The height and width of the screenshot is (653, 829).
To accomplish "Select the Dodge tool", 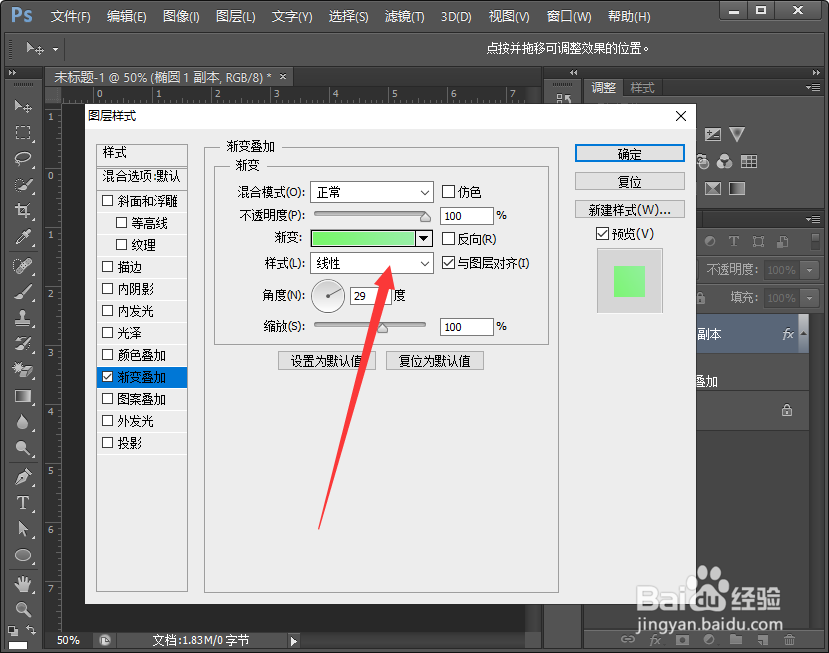I will (23, 448).
